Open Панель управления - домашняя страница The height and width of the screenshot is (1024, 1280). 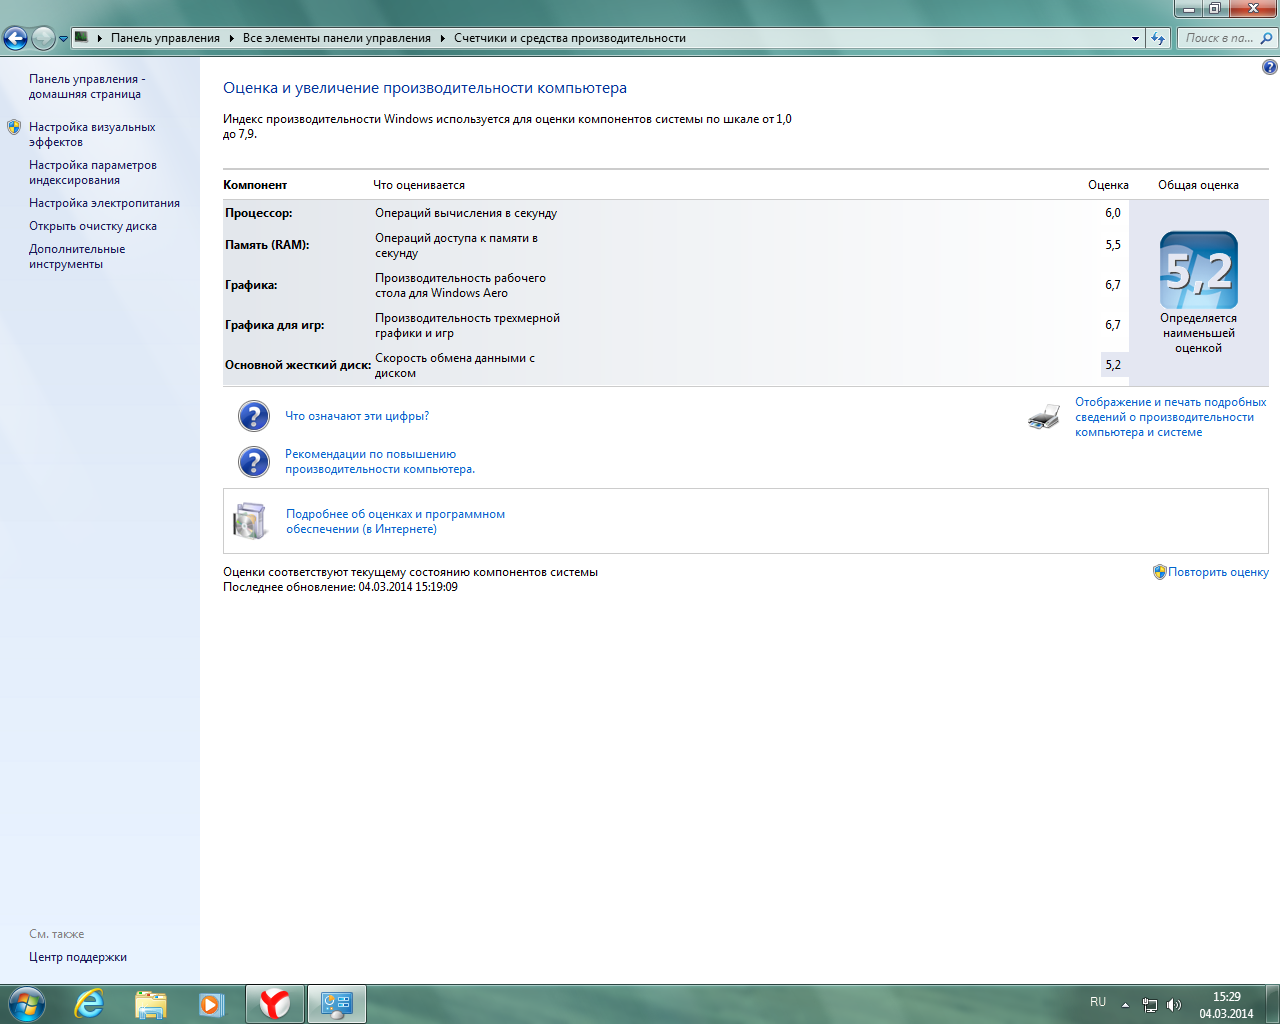(x=87, y=86)
